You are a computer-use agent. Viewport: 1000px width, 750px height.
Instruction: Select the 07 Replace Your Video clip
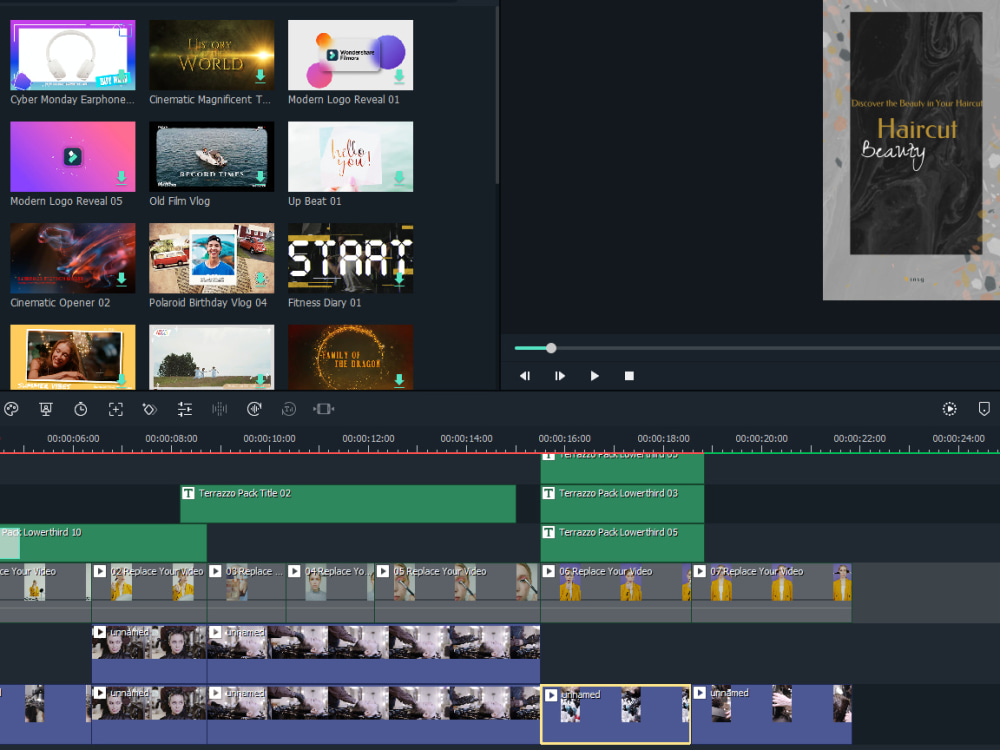click(772, 592)
